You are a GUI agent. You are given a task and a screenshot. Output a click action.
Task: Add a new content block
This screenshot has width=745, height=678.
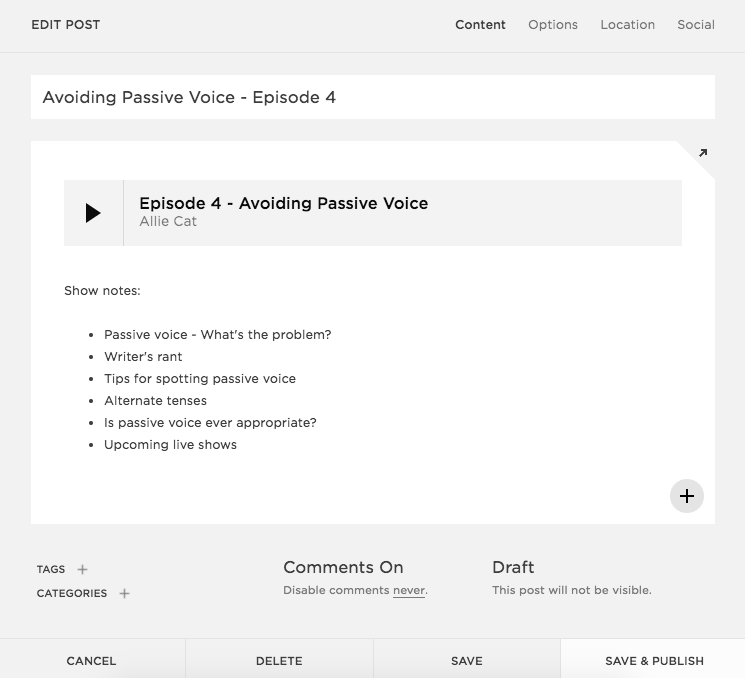(687, 496)
